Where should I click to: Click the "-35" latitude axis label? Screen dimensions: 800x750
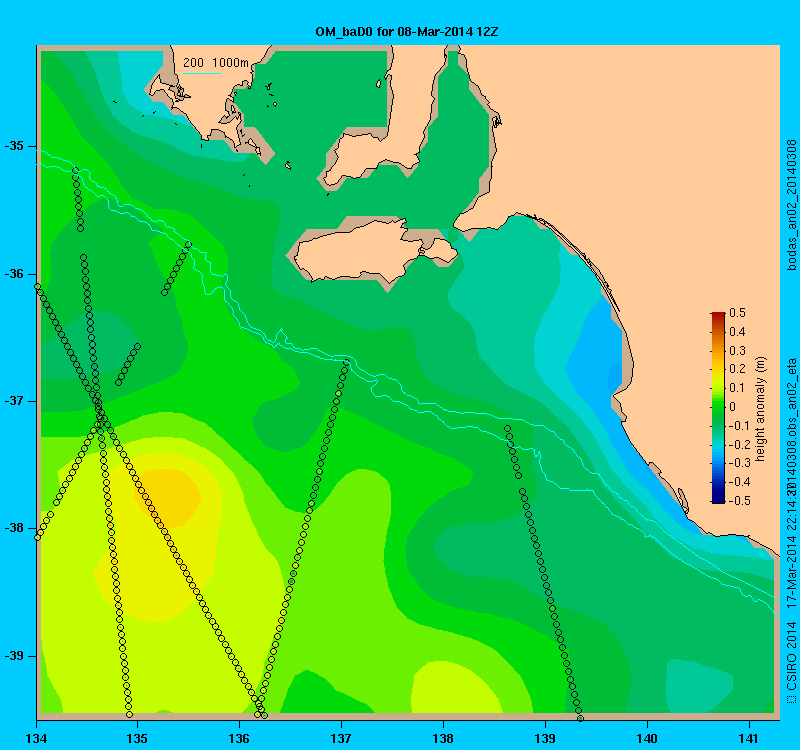click(x=14, y=146)
